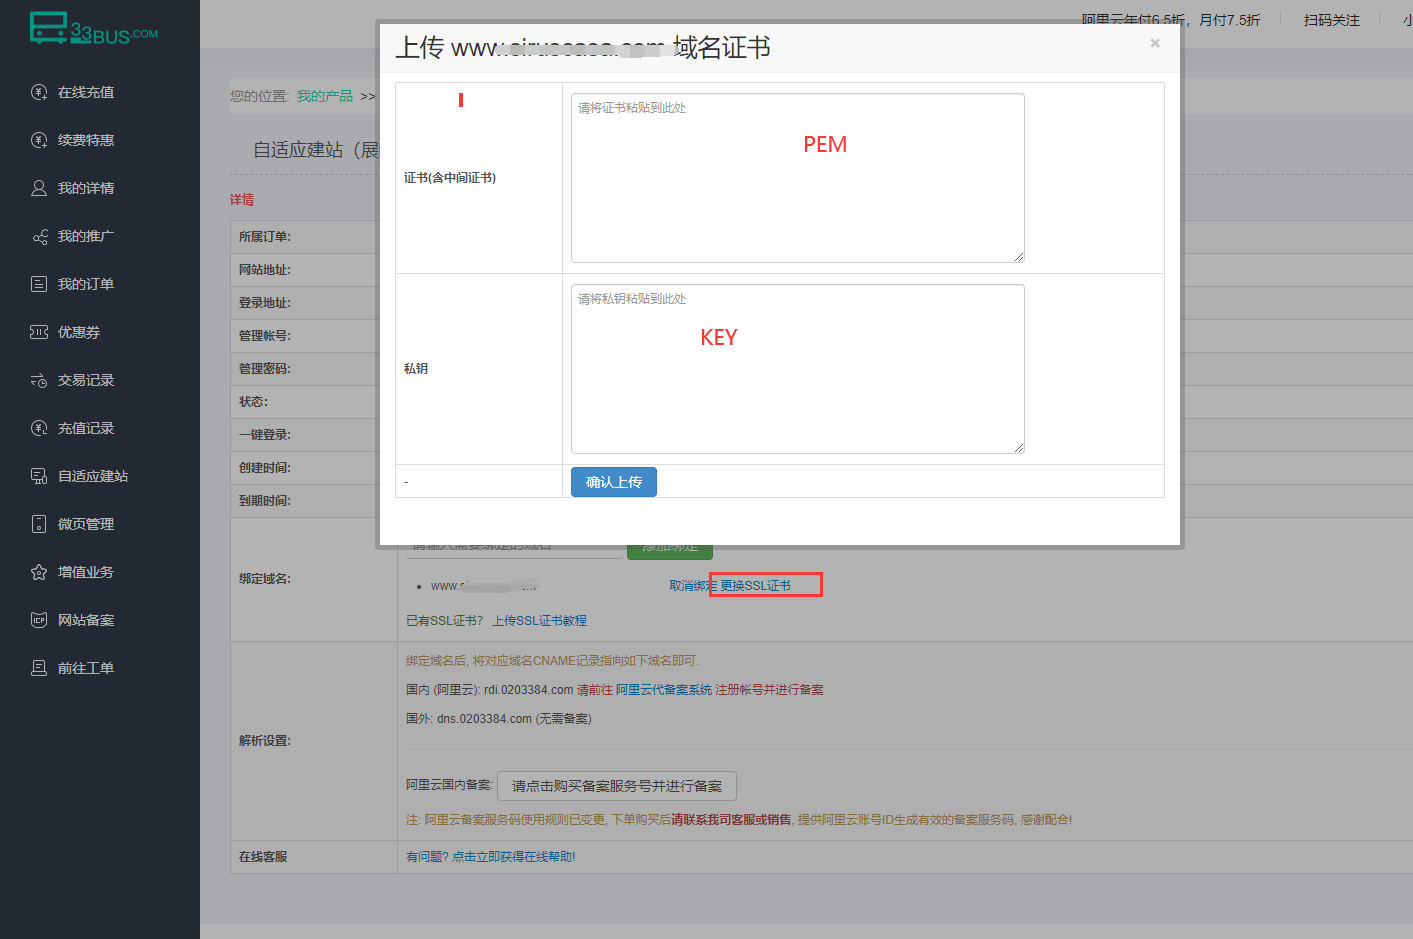Click the 在线充值 recharge icon in sidebar

[39, 92]
